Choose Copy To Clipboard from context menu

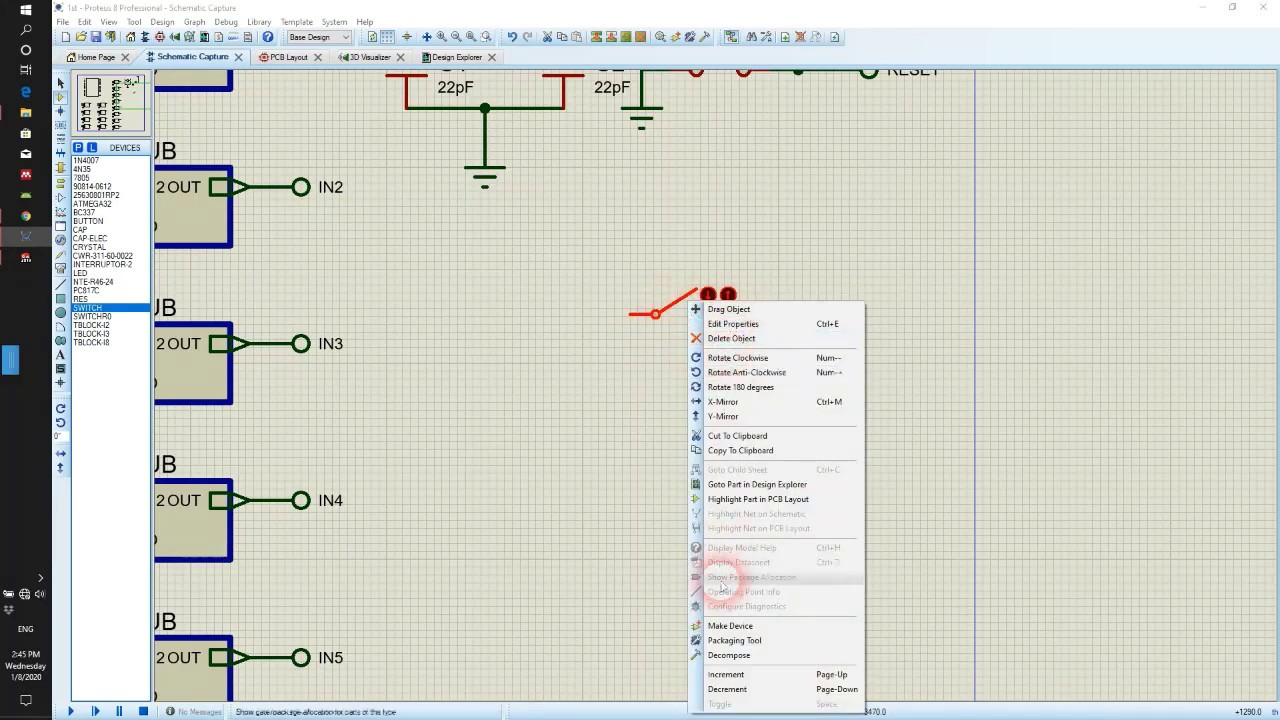(x=740, y=450)
